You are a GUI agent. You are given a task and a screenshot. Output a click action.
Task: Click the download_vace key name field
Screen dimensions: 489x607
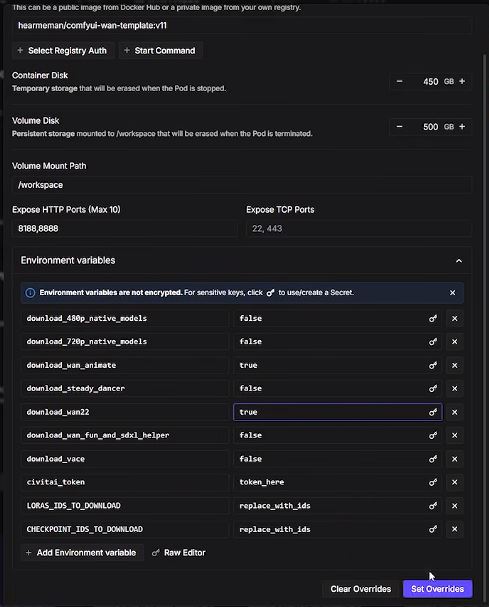pyautogui.click(x=125, y=459)
